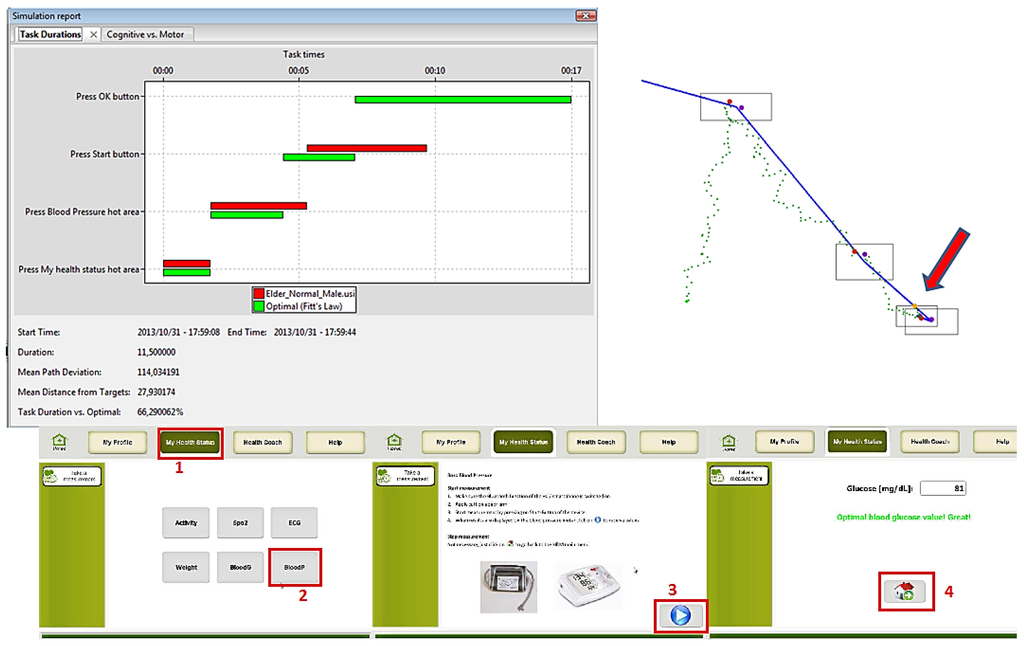Screen dimensions: 1024x646
Task: Click the red Elder_Normal_Male legend swatch
Action: click(258, 293)
